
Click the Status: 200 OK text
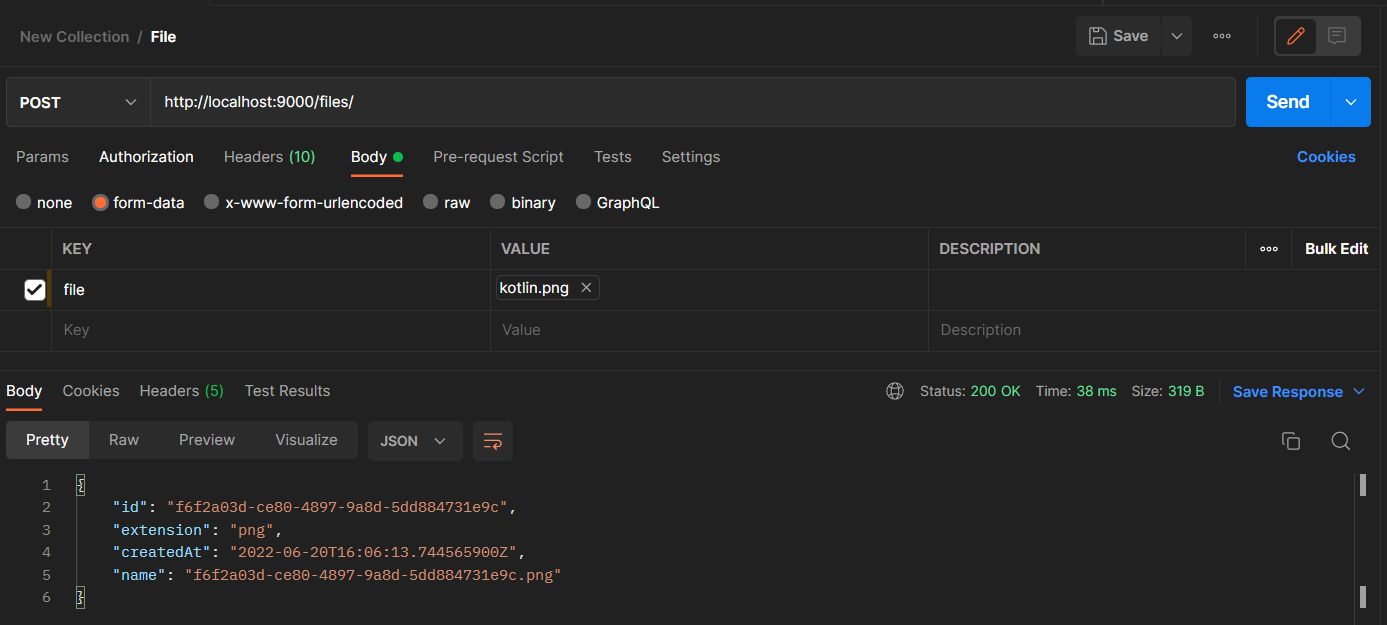970,391
